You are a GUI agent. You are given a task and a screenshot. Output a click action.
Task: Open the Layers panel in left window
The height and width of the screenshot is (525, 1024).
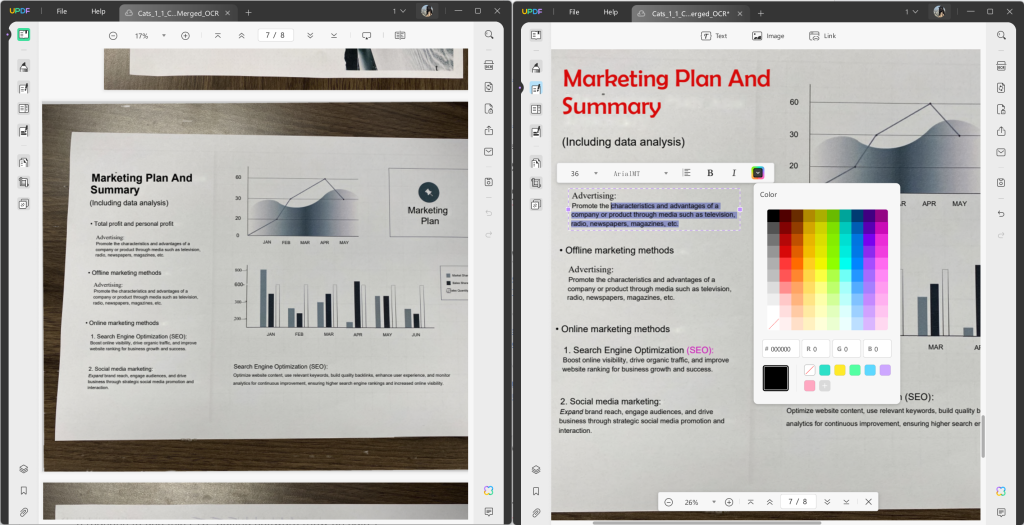[x=23, y=468]
